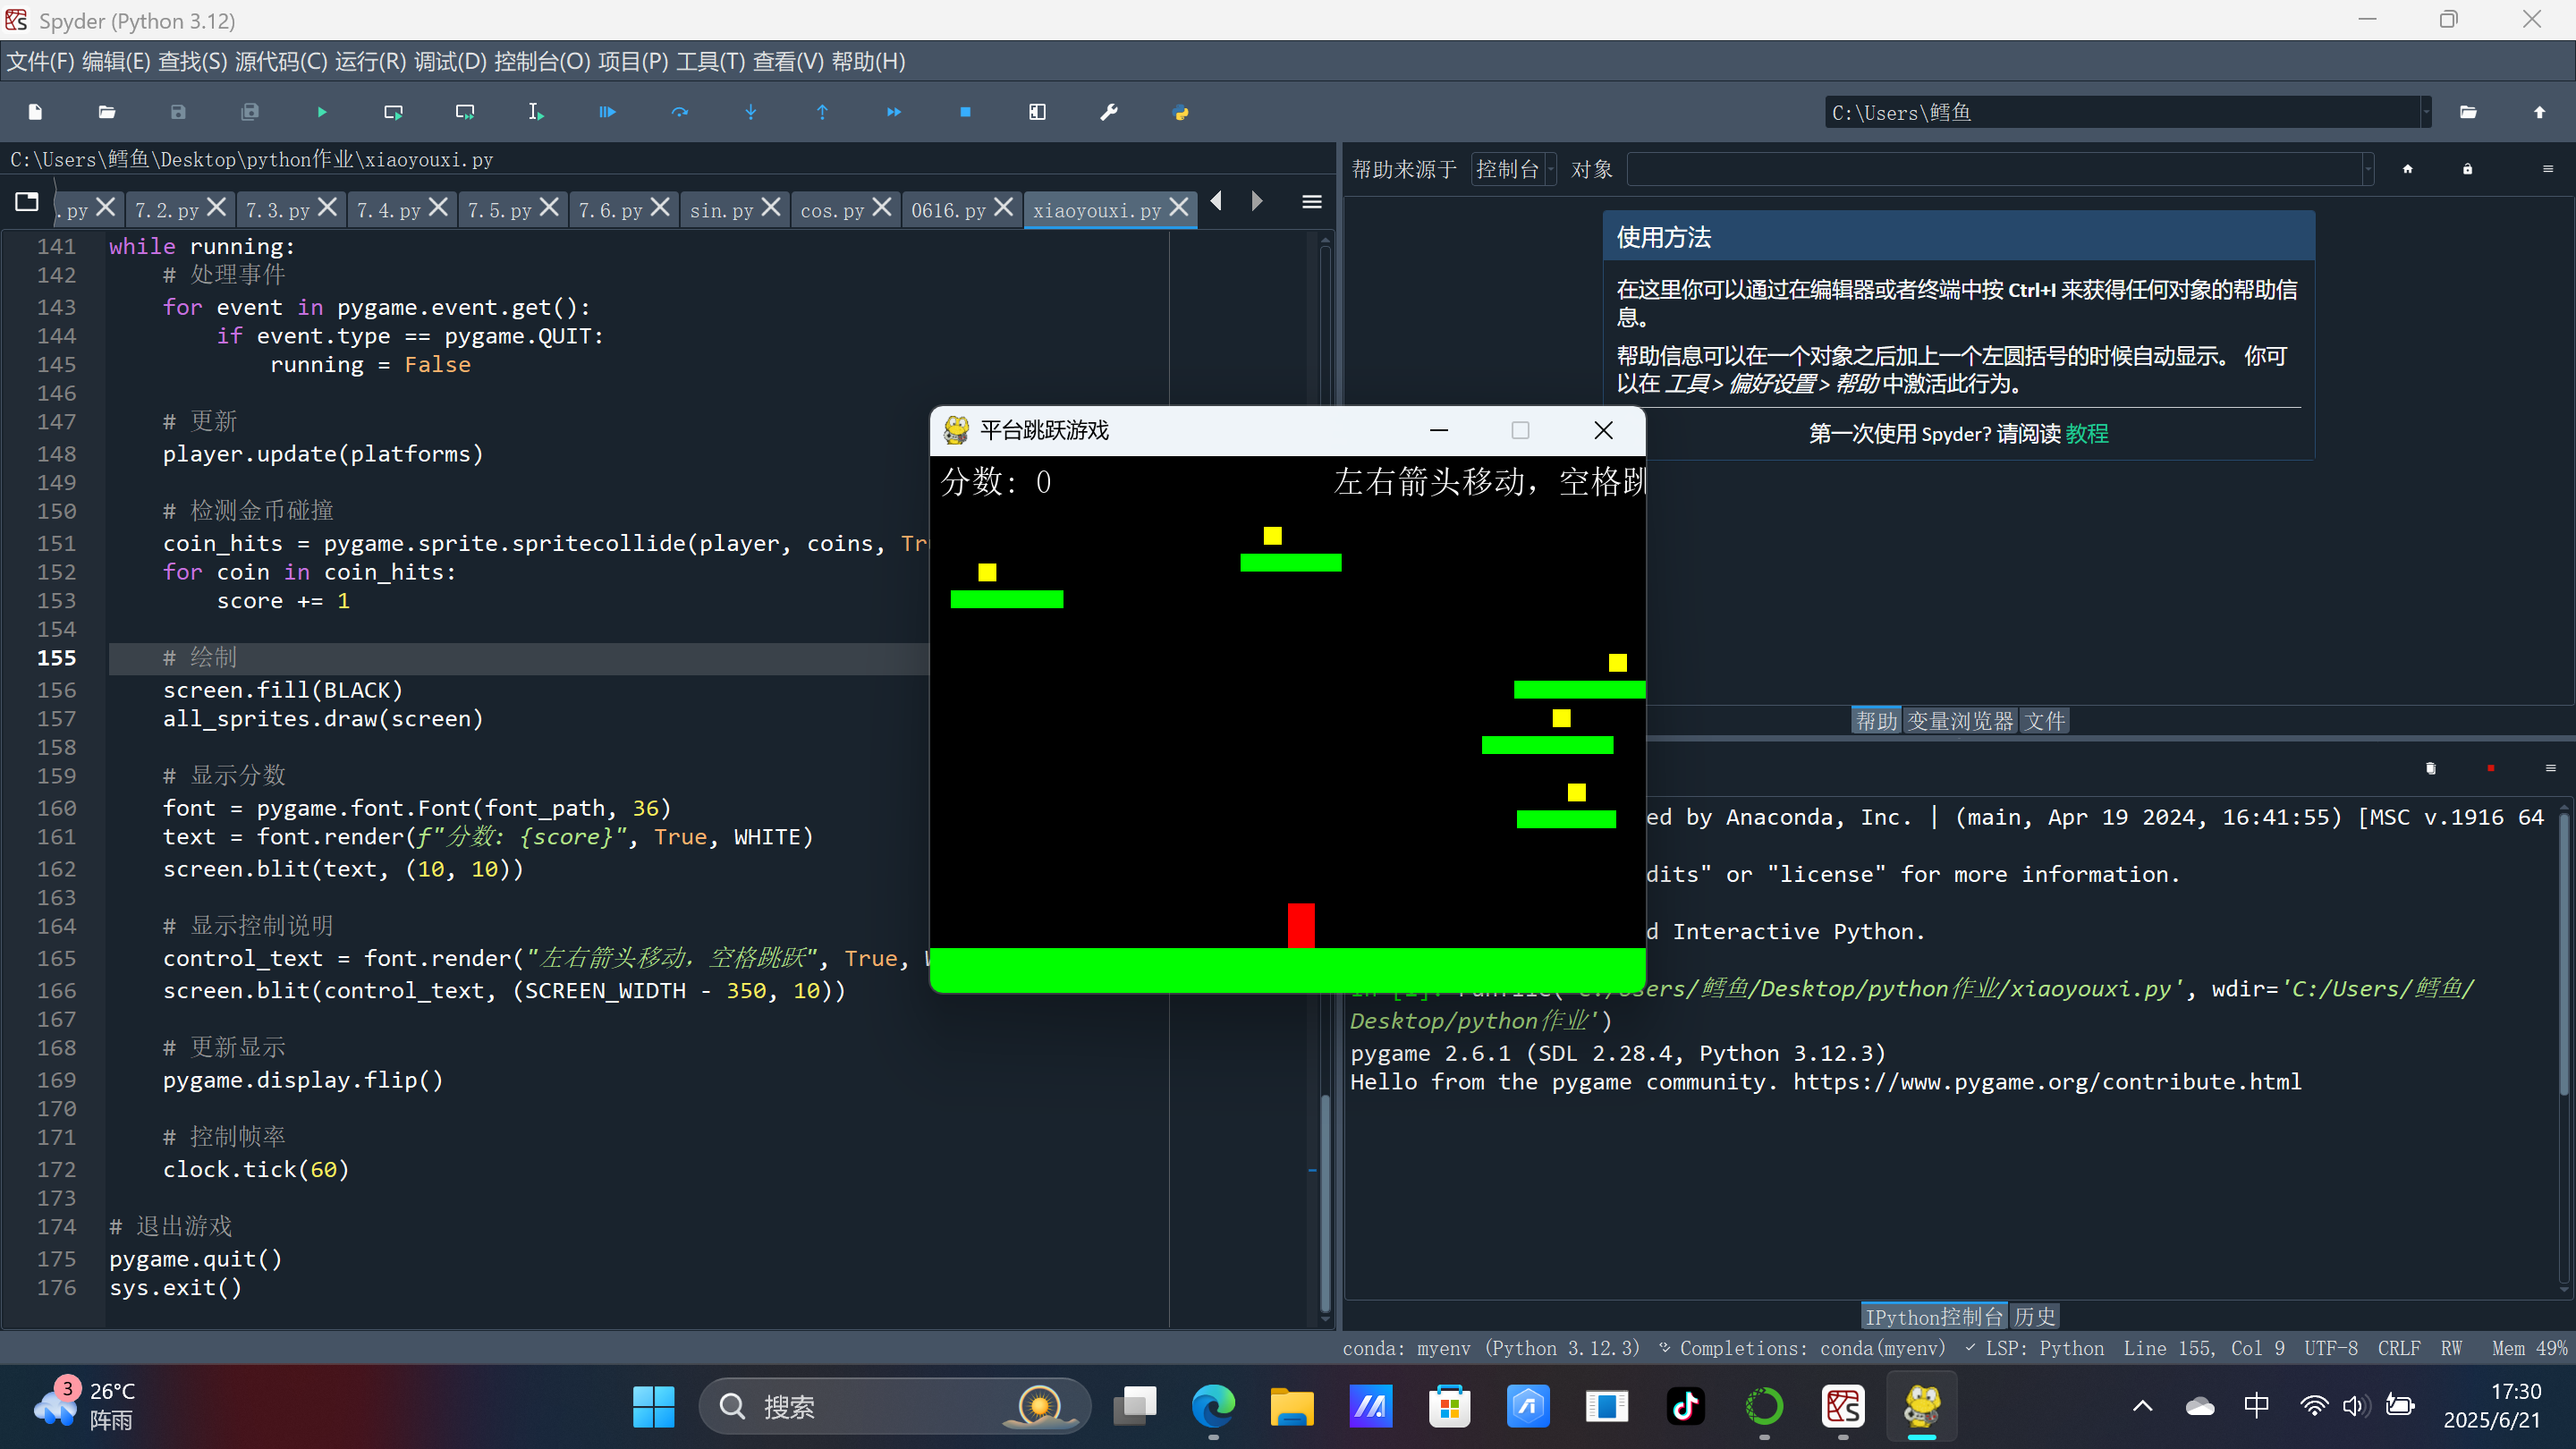
Task: Open Preferences via the wrench icon
Action: pyautogui.click(x=1109, y=112)
